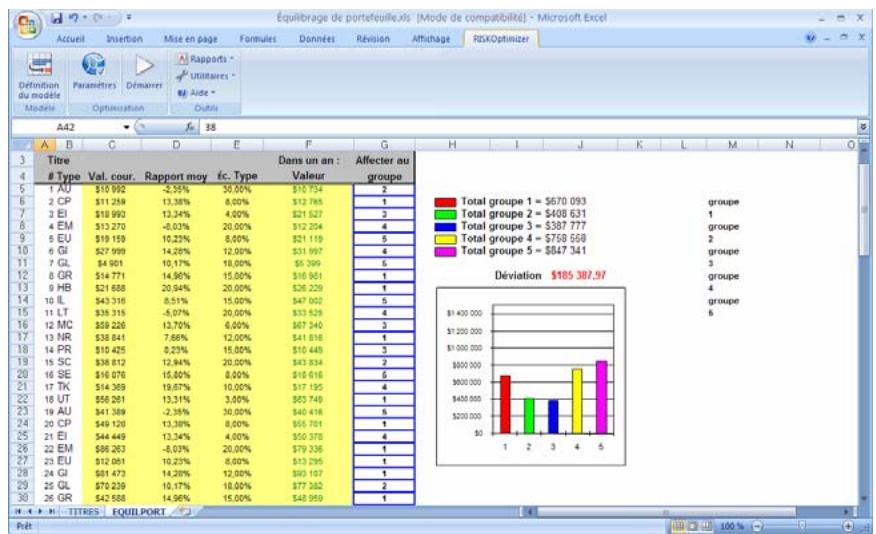Open the Données tab
Image resolution: width=876 pixels, height=534 pixels.
pyautogui.click(x=317, y=39)
